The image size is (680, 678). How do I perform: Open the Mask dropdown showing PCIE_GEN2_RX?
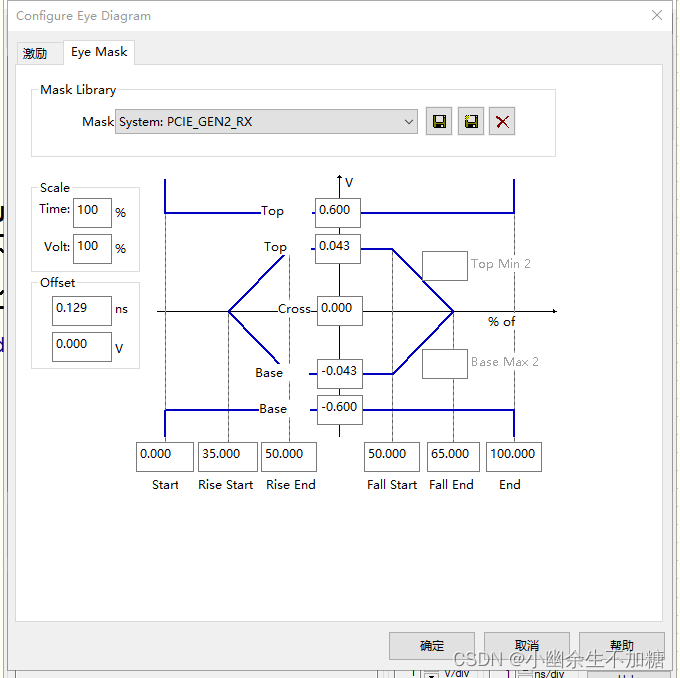coord(266,122)
